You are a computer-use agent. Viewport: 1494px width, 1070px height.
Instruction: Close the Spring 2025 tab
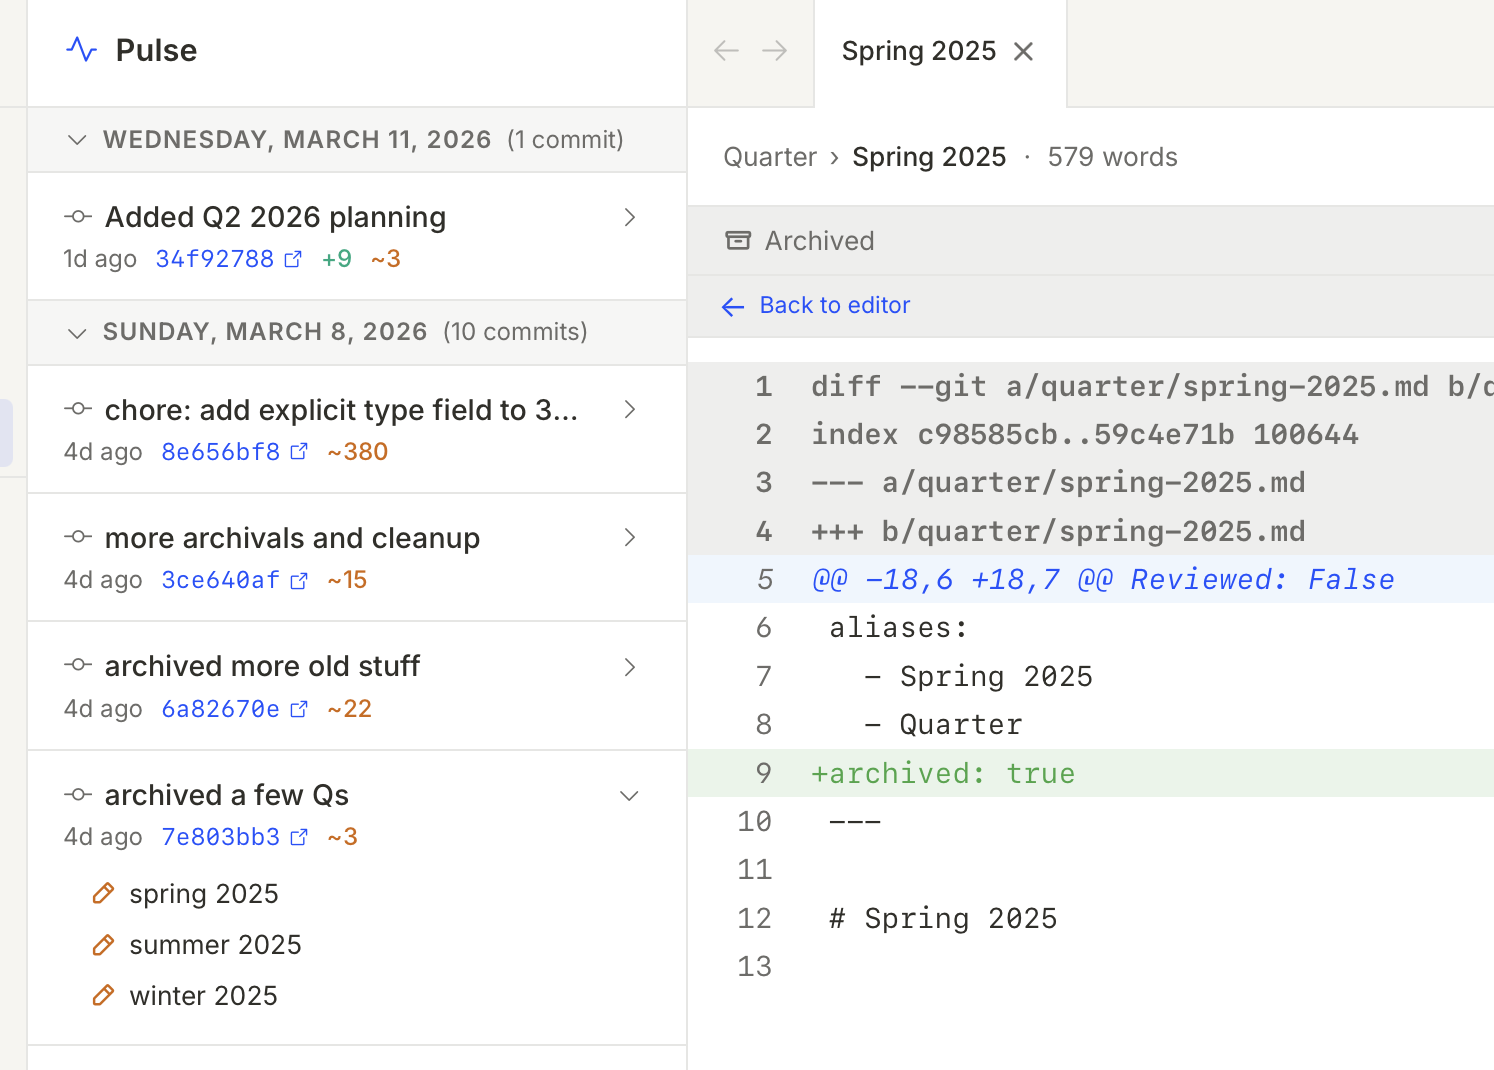[1023, 52]
